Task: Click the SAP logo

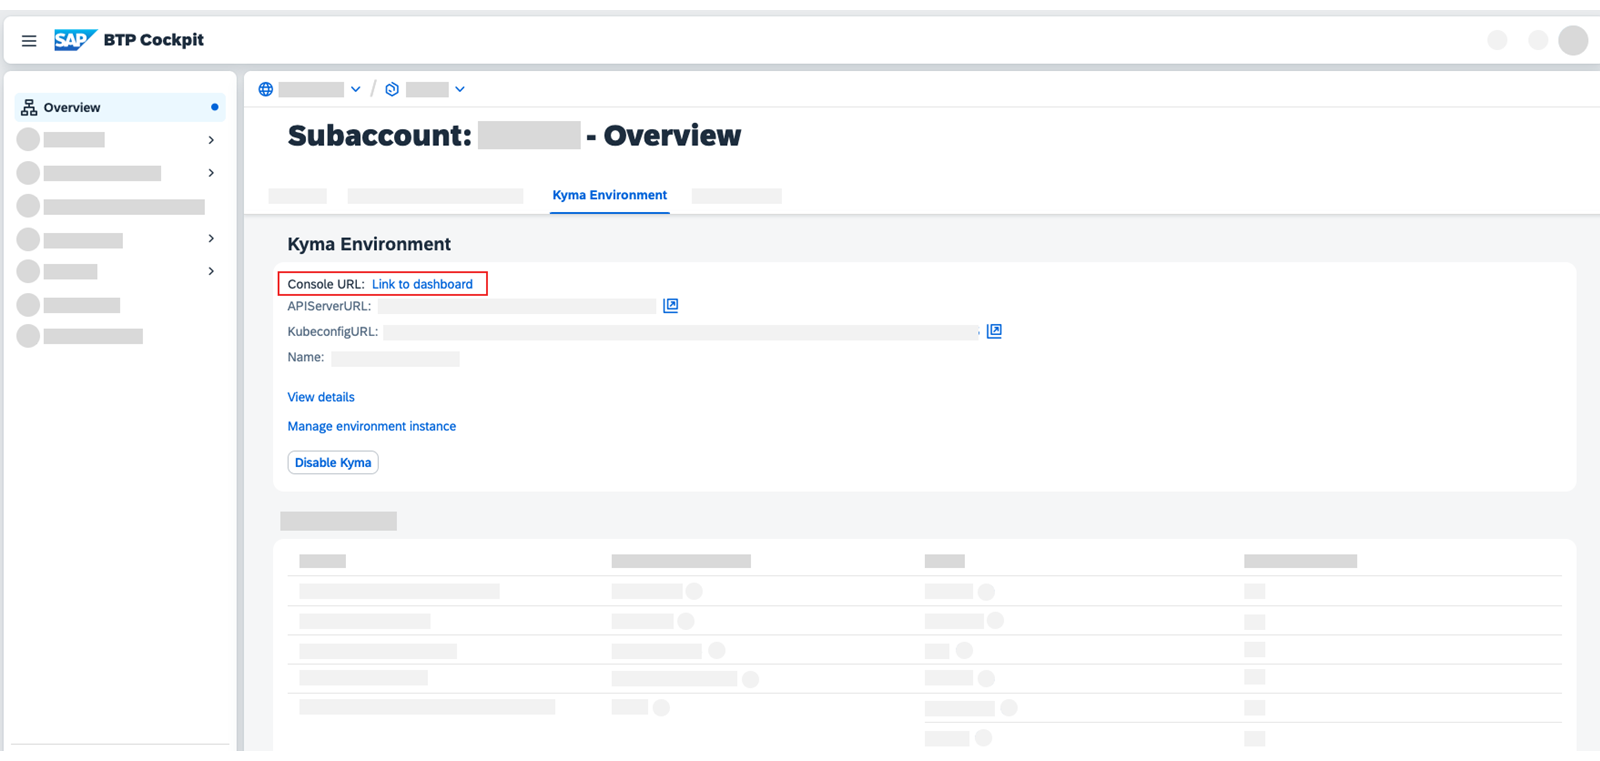Action: [75, 40]
